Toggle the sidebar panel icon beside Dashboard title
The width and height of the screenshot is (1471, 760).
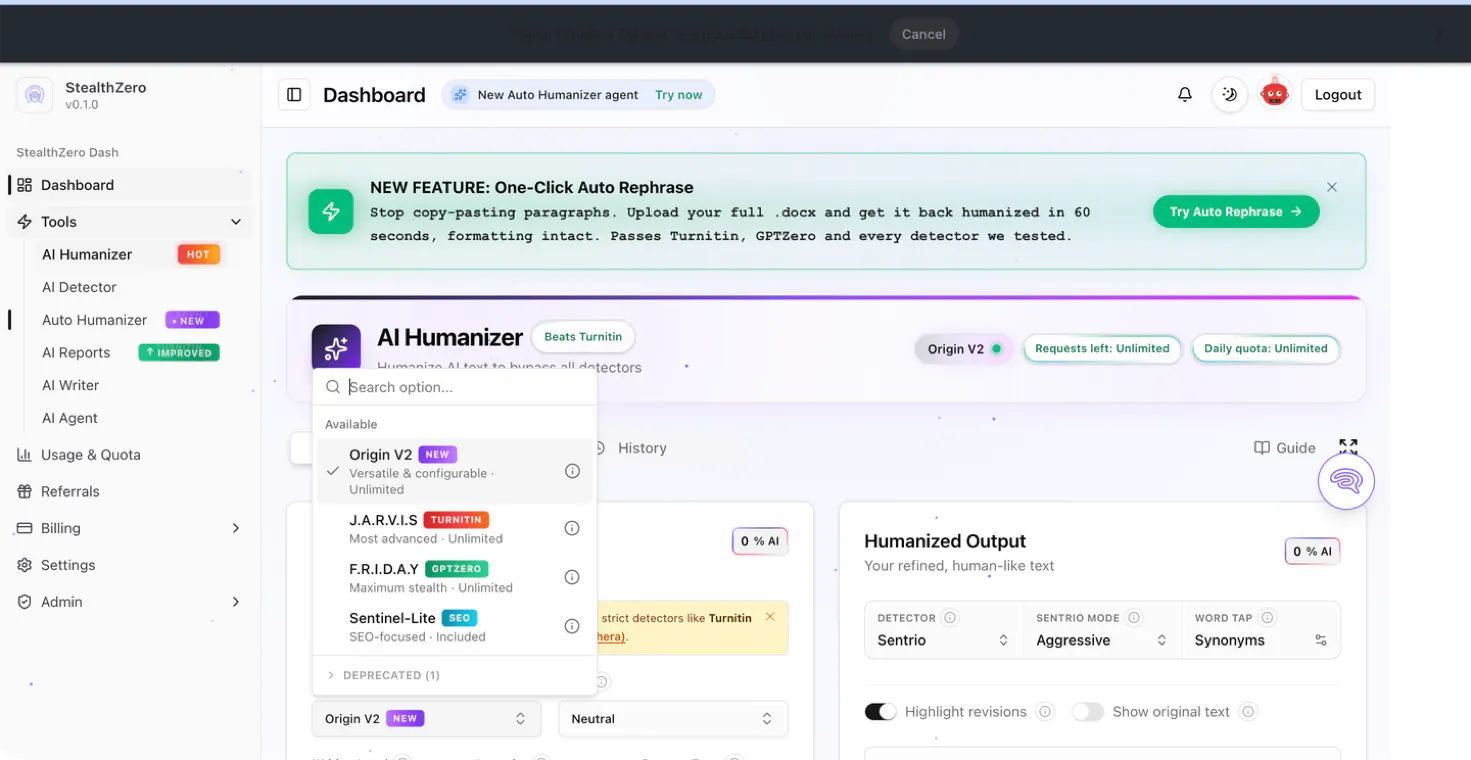(x=294, y=95)
